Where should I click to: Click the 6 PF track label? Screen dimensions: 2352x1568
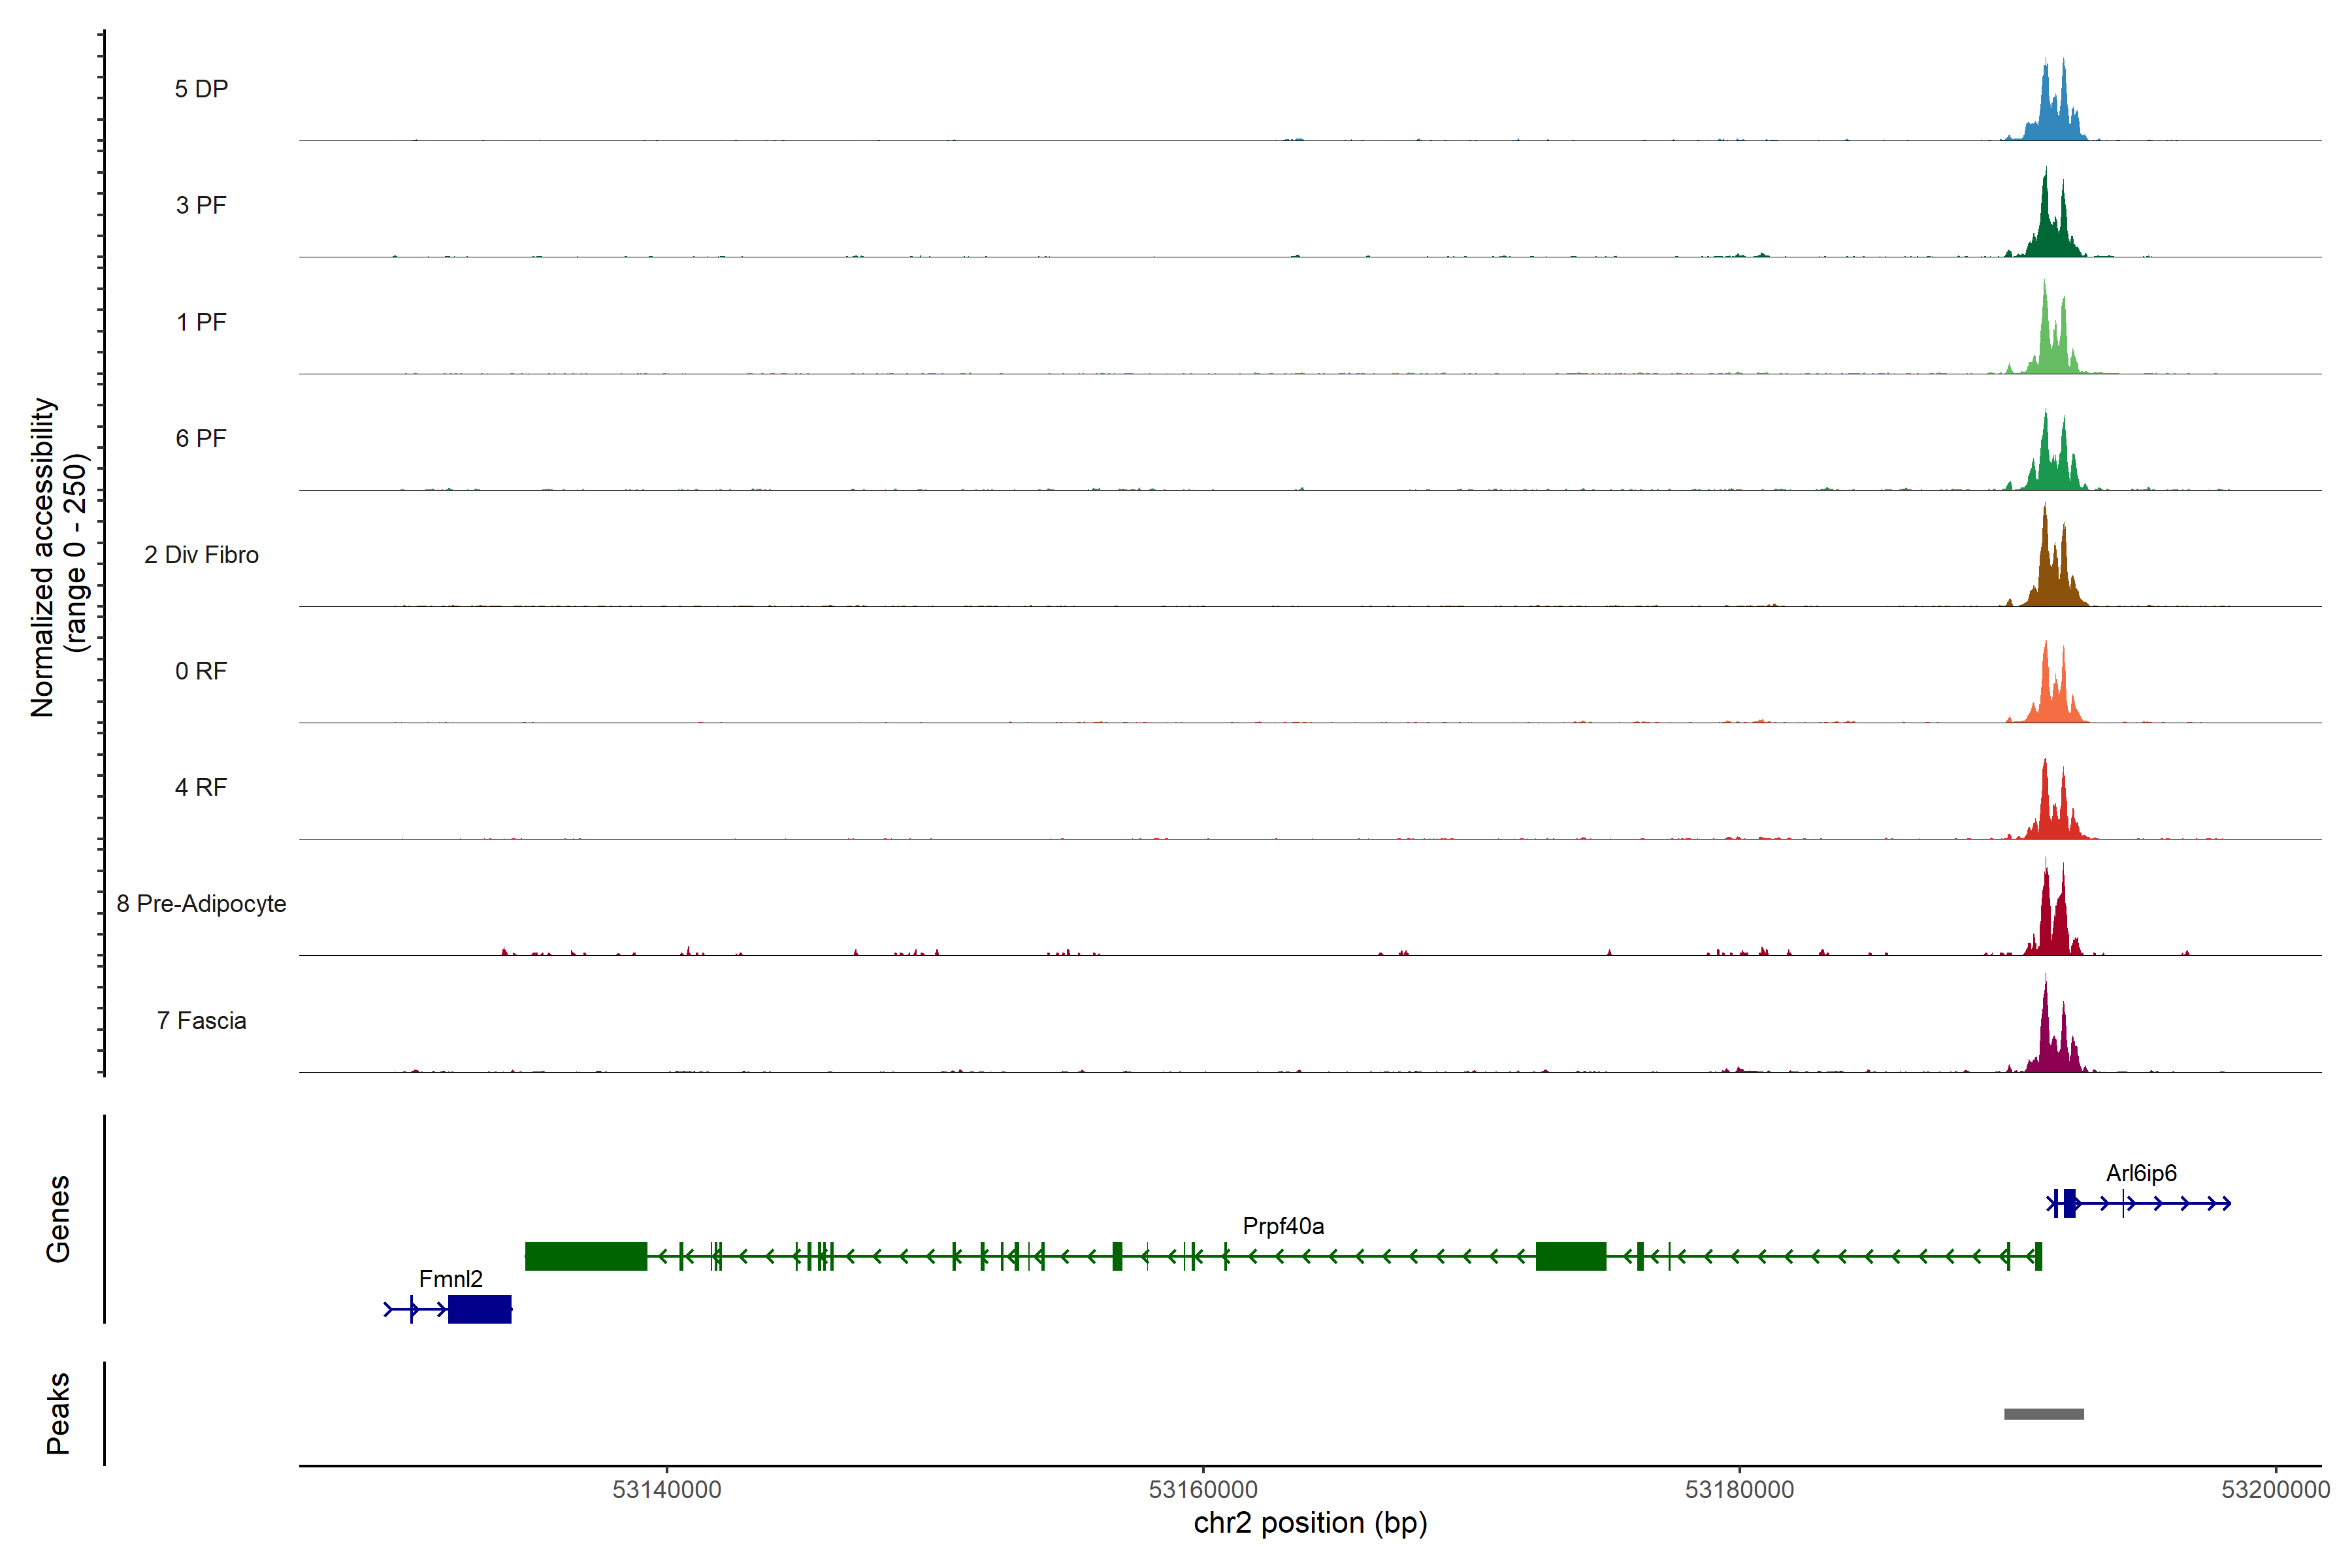click(x=201, y=438)
